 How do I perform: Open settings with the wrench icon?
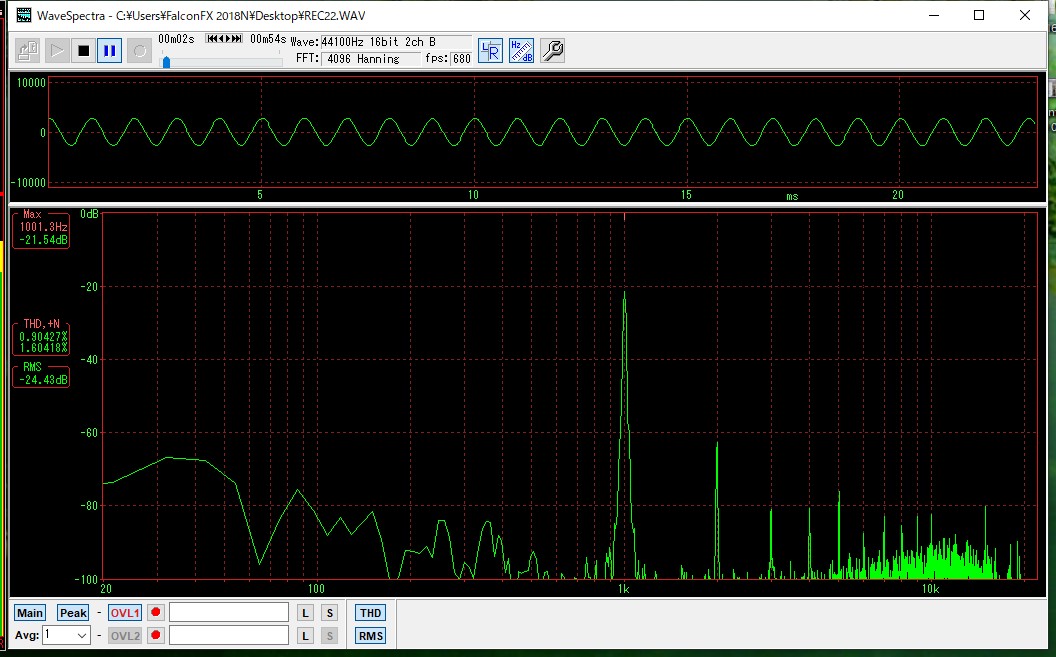553,51
